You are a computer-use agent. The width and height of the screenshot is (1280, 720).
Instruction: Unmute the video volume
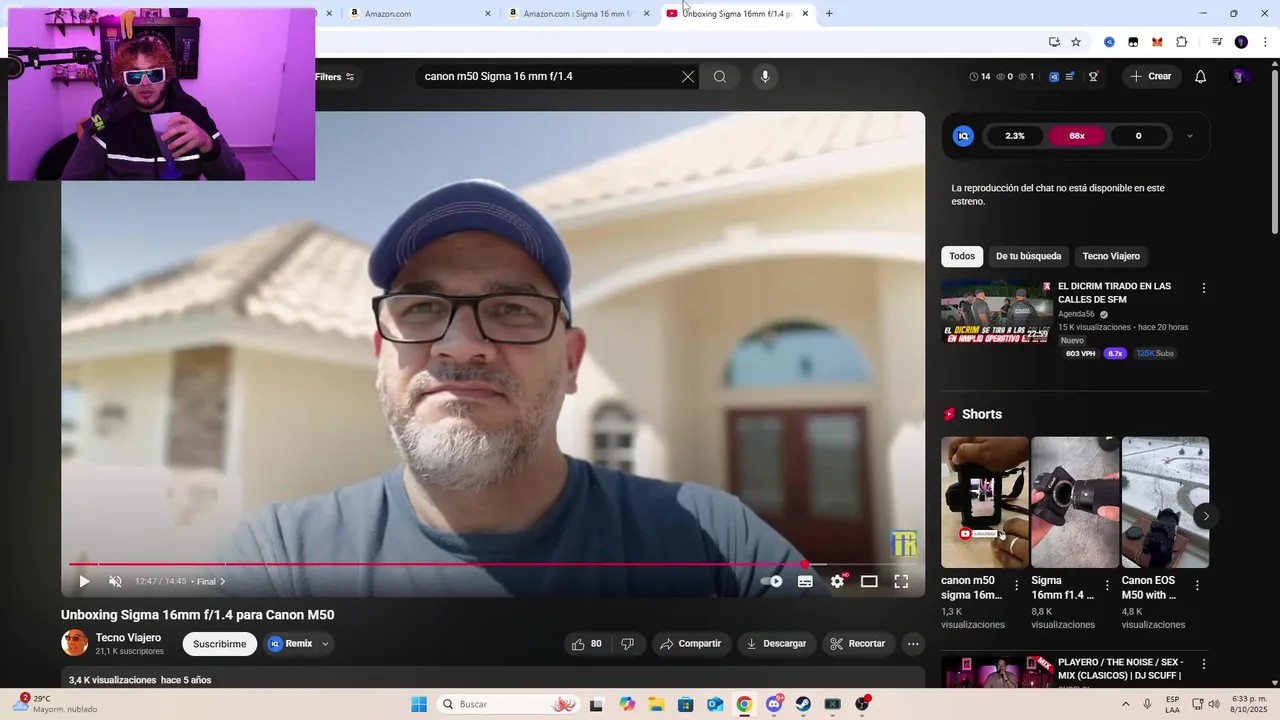pyautogui.click(x=115, y=581)
